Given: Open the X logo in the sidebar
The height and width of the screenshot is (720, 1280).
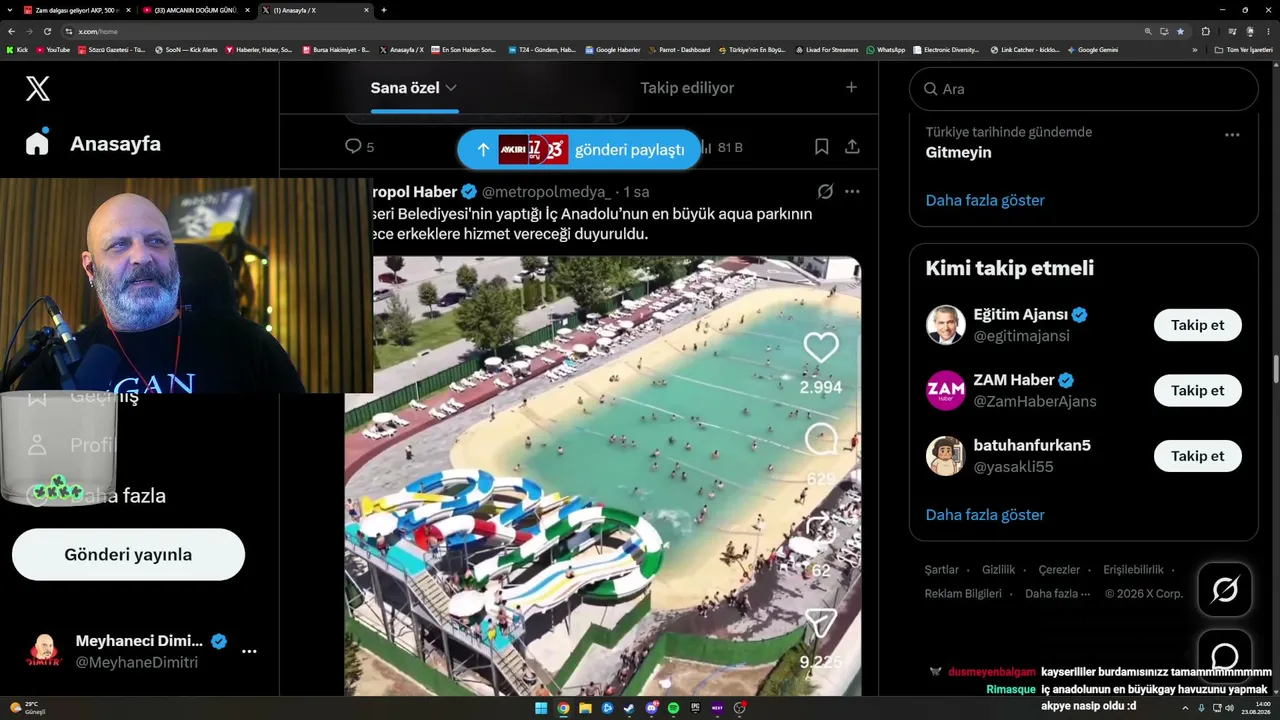Looking at the screenshot, I should (x=37, y=89).
